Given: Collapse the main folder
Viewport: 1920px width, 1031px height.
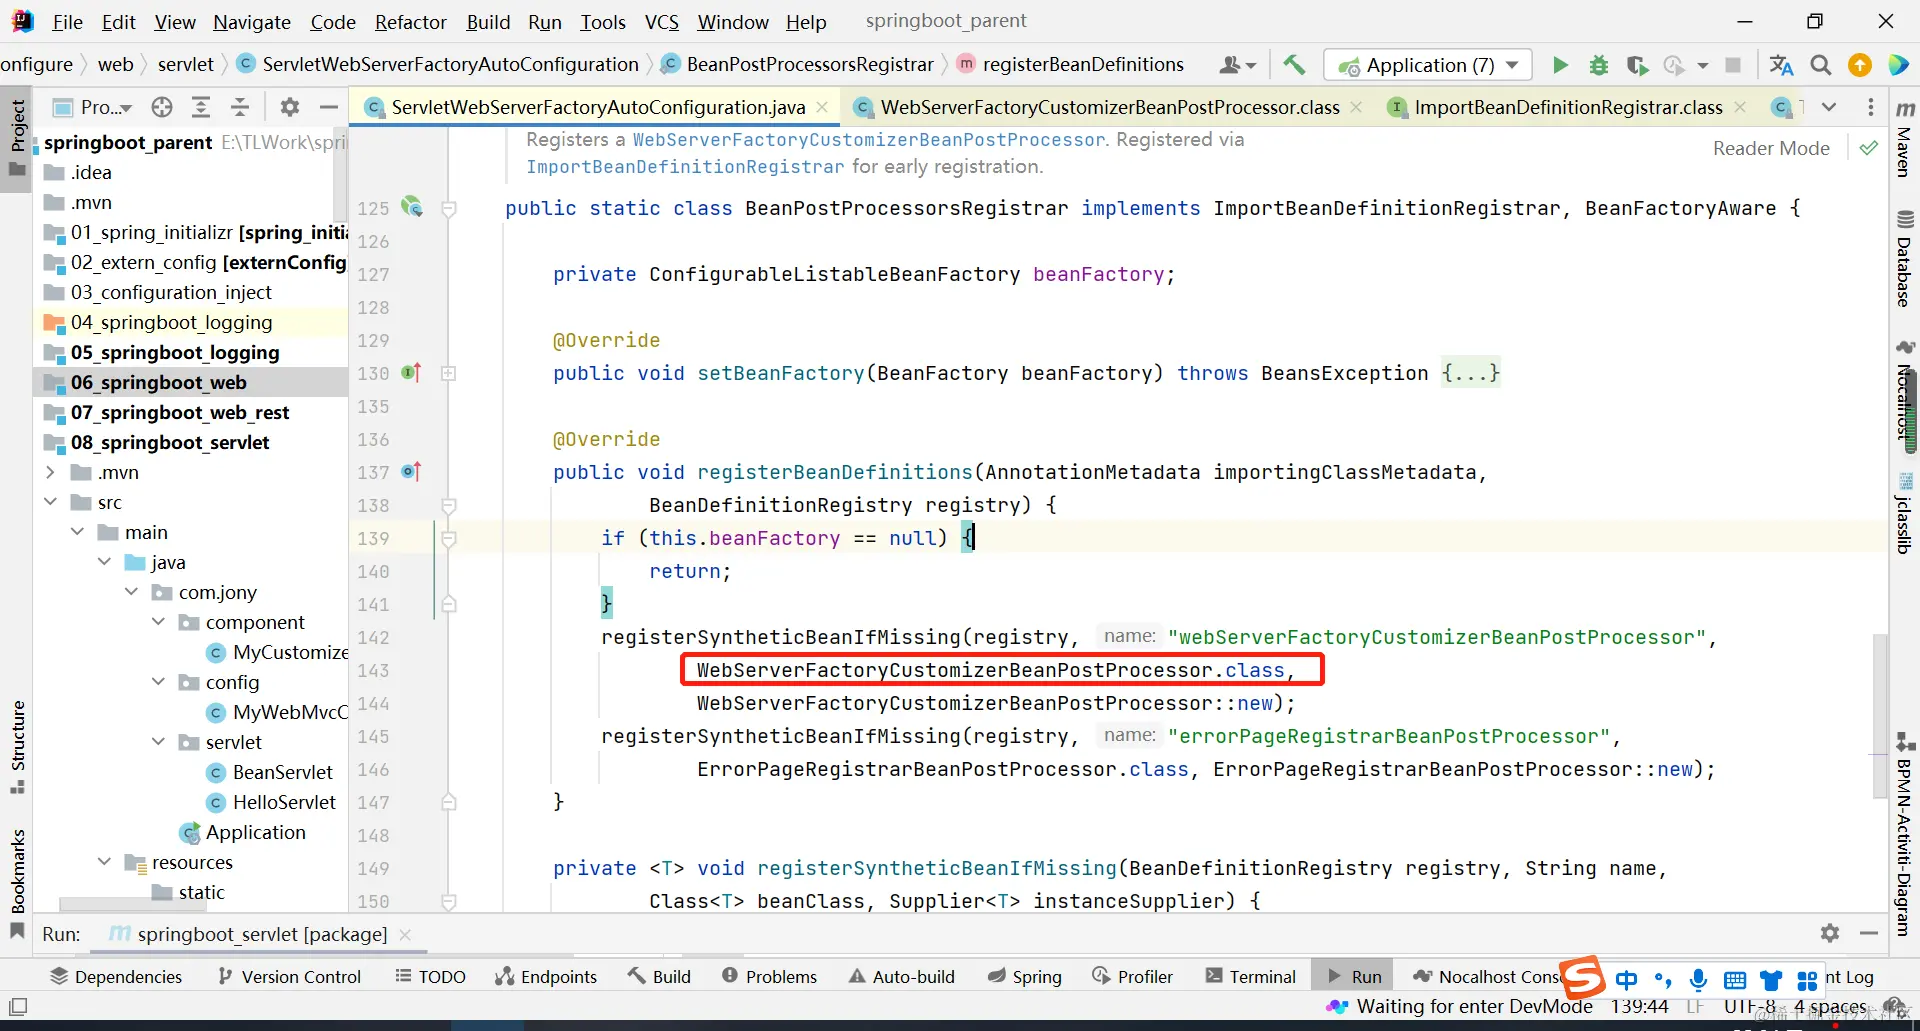Looking at the screenshot, I should point(77,532).
